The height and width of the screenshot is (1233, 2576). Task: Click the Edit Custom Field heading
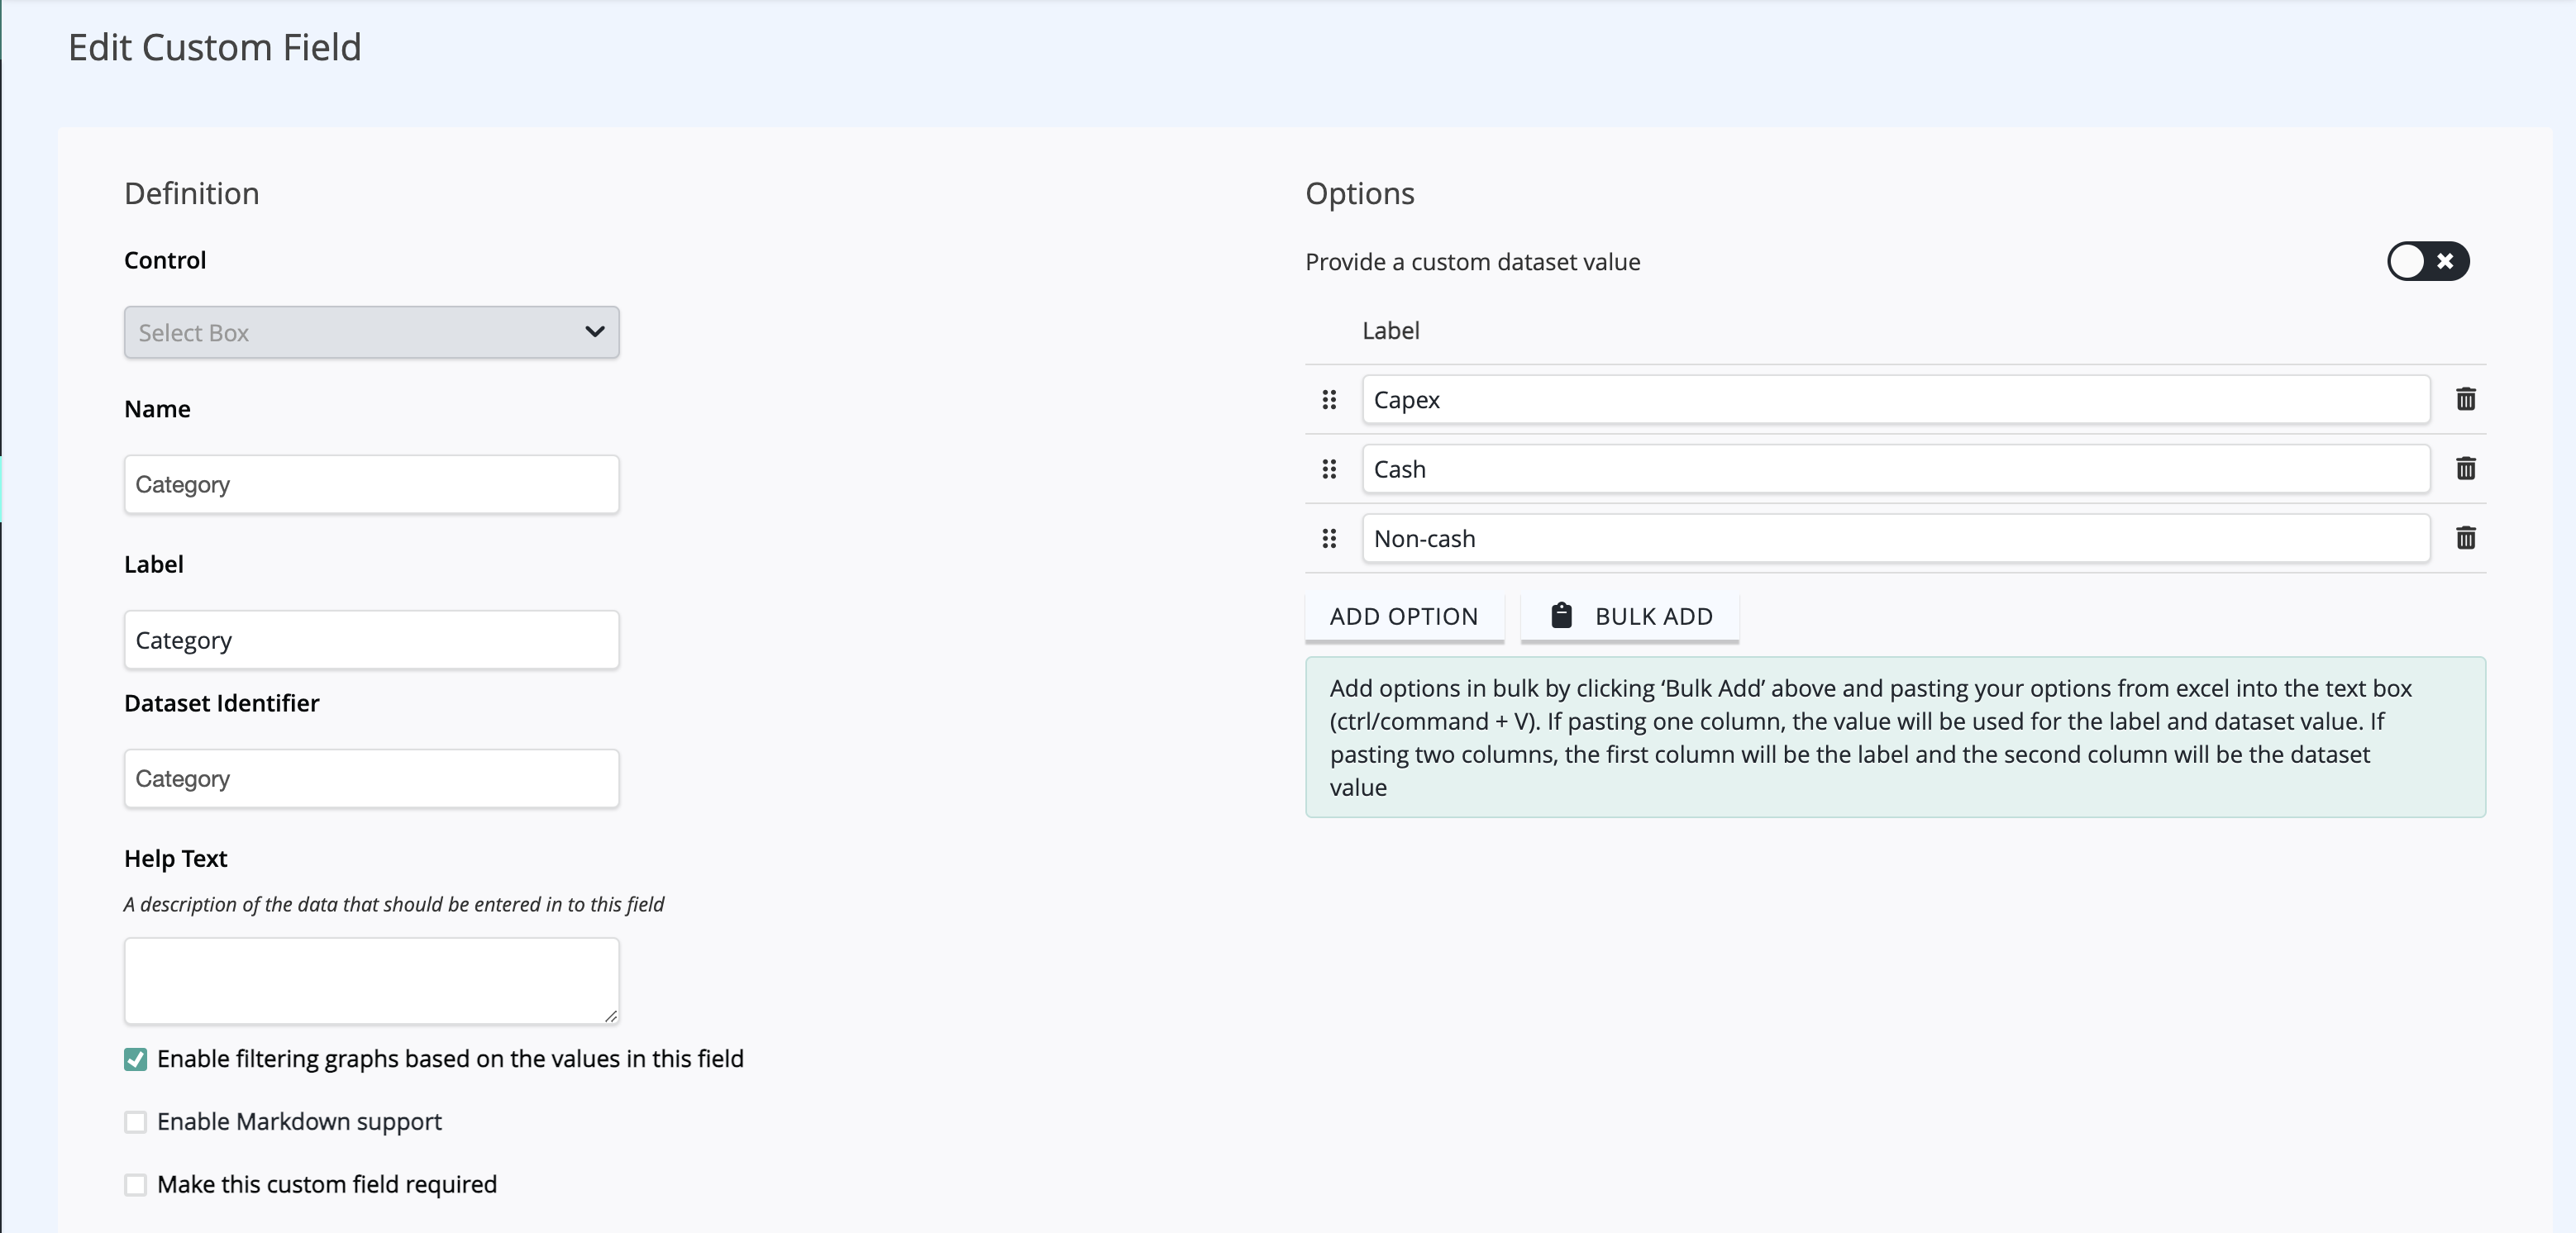coord(214,47)
